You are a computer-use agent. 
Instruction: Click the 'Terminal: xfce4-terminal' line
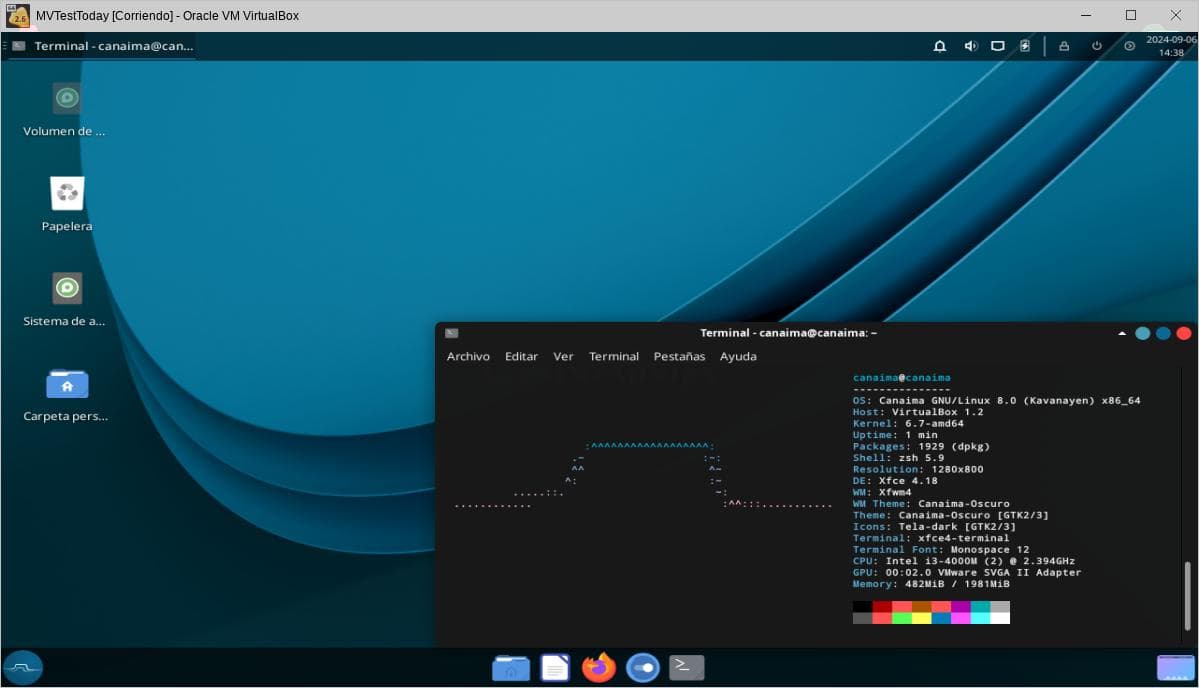coord(931,538)
